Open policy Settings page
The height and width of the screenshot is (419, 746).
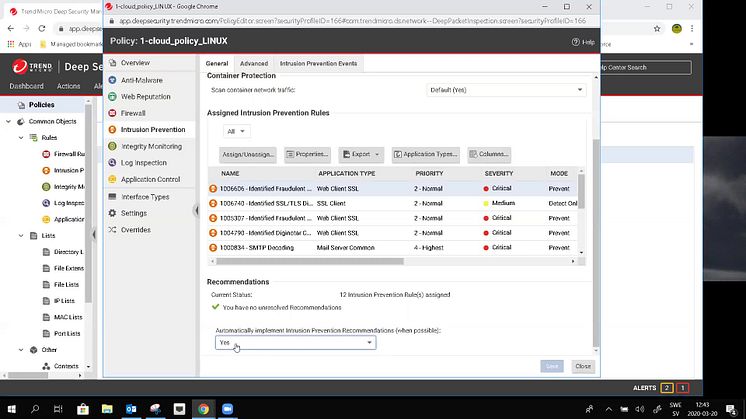133,213
